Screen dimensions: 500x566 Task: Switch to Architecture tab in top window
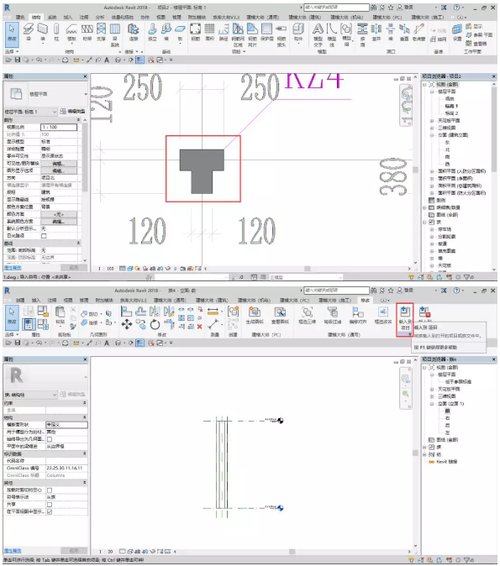point(20,17)
